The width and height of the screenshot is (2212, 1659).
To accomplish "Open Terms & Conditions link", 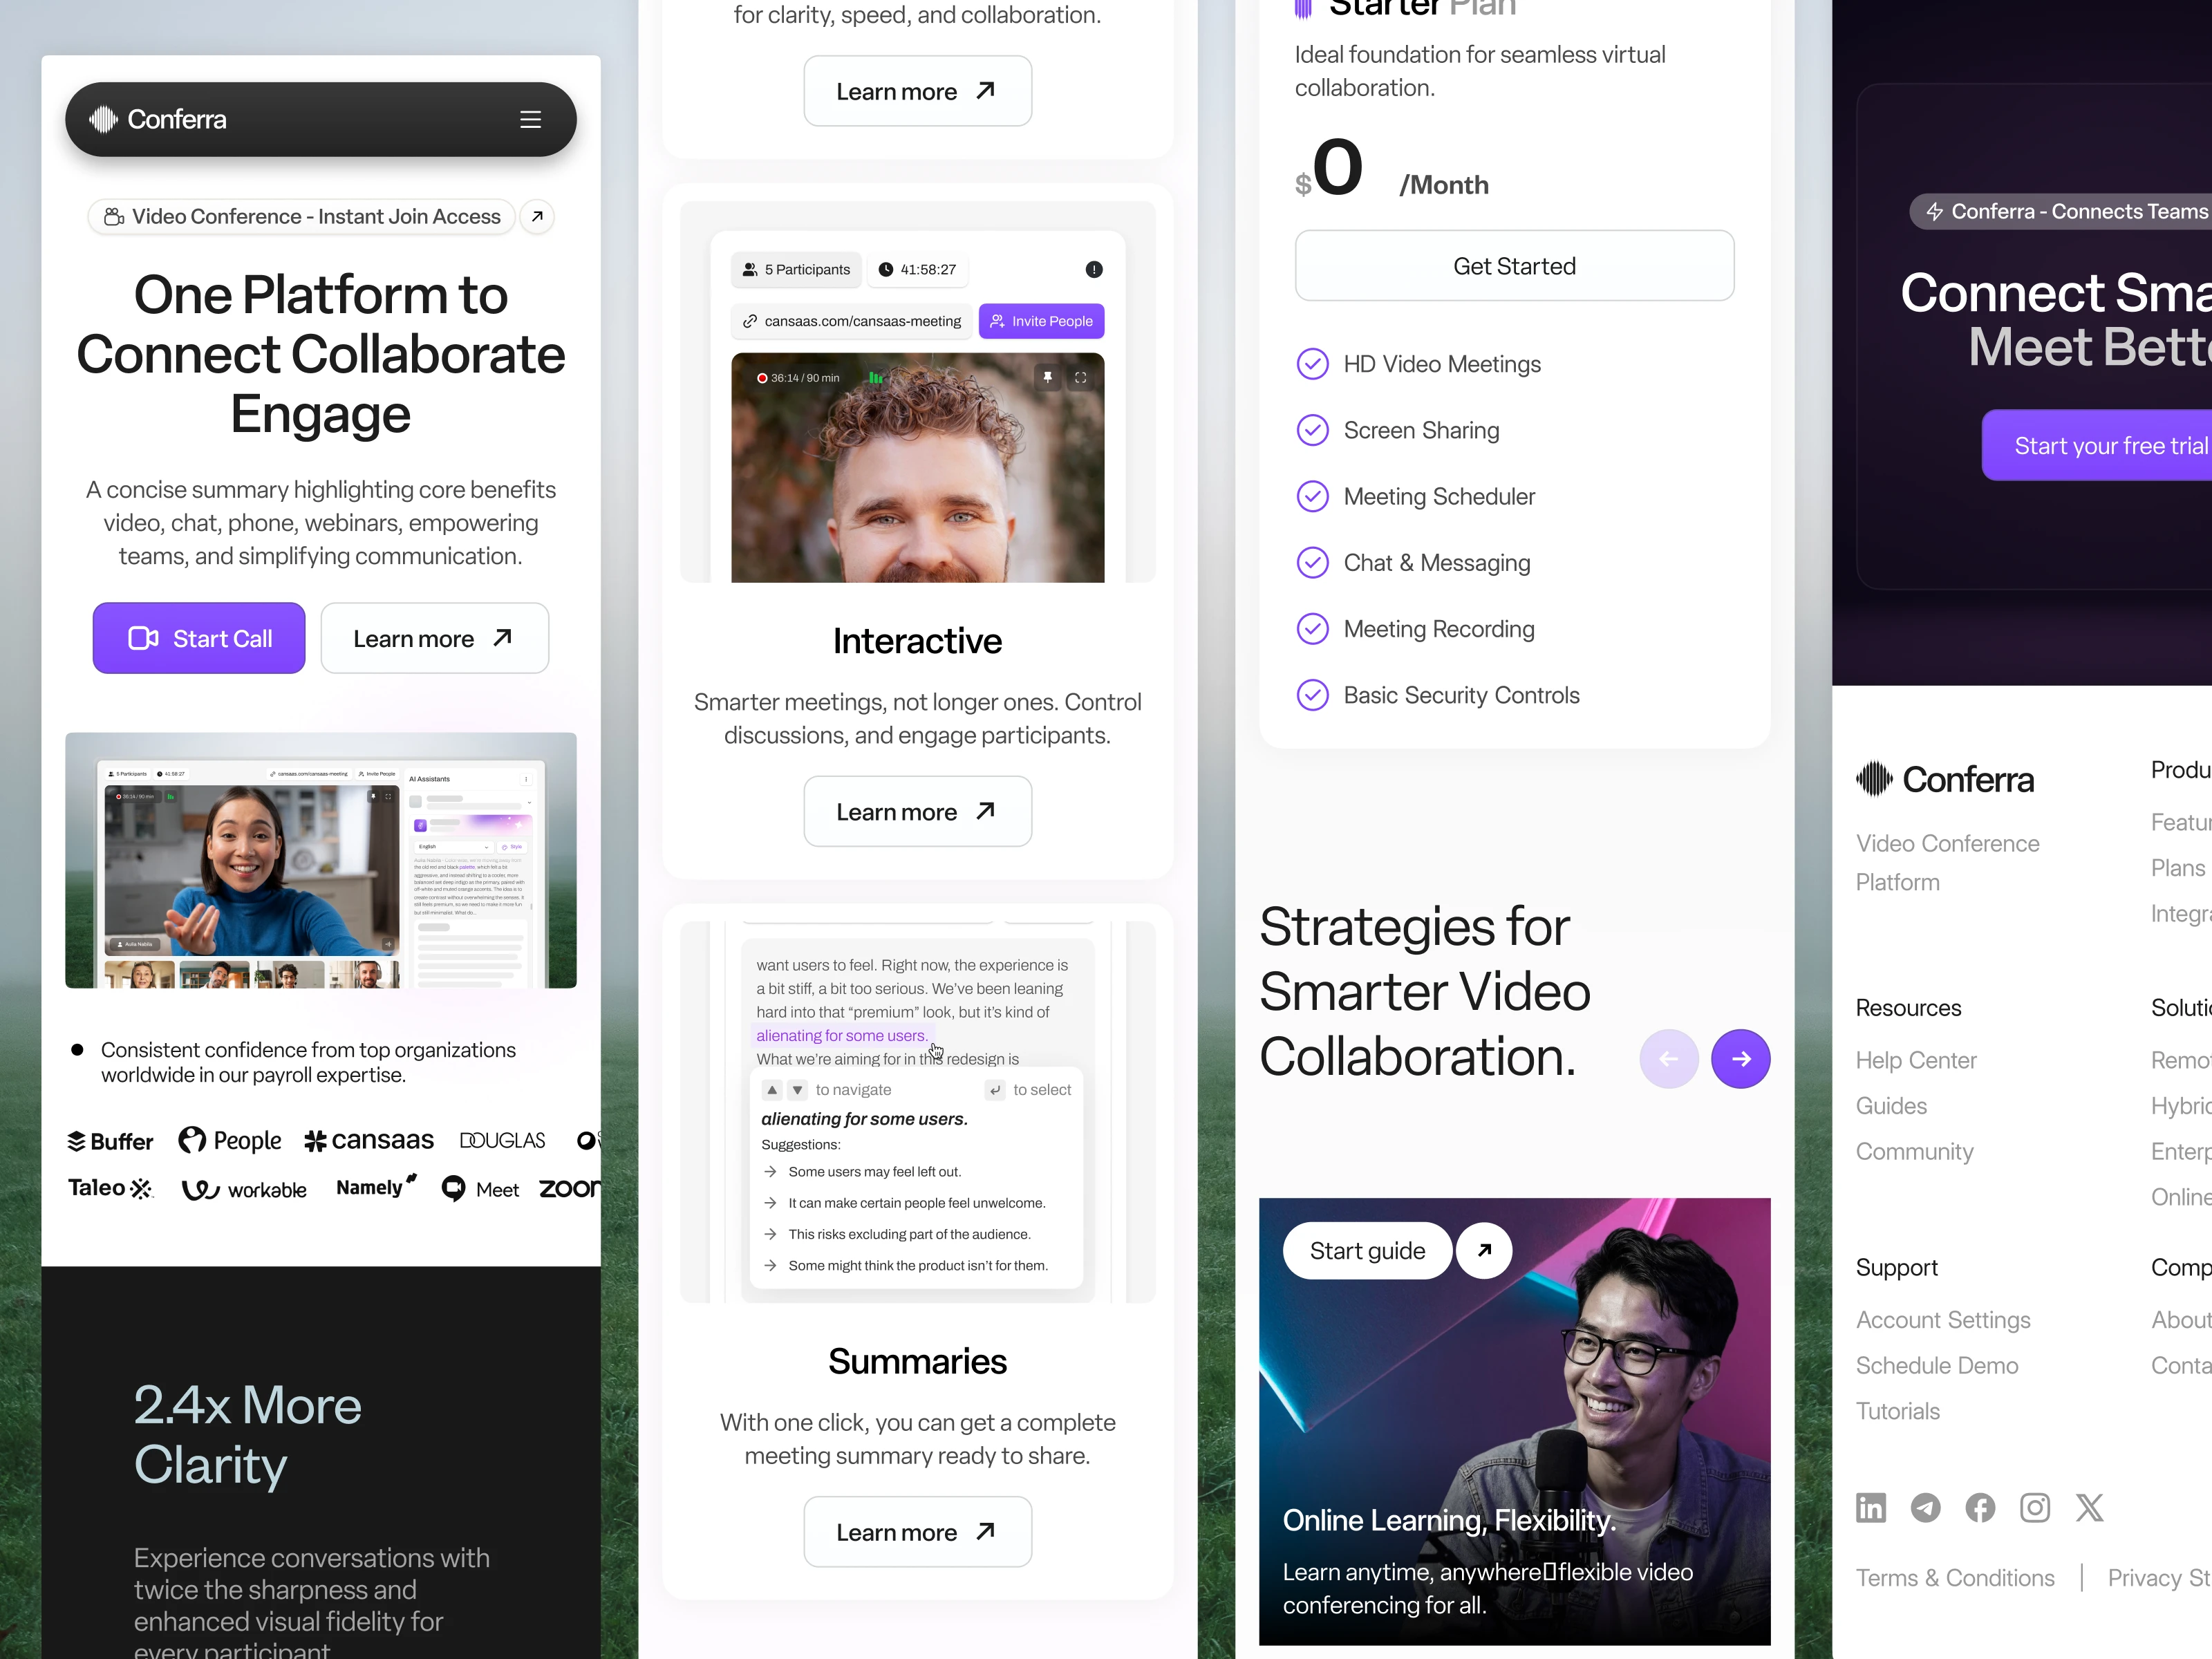I will (x=1955, y=1577).
